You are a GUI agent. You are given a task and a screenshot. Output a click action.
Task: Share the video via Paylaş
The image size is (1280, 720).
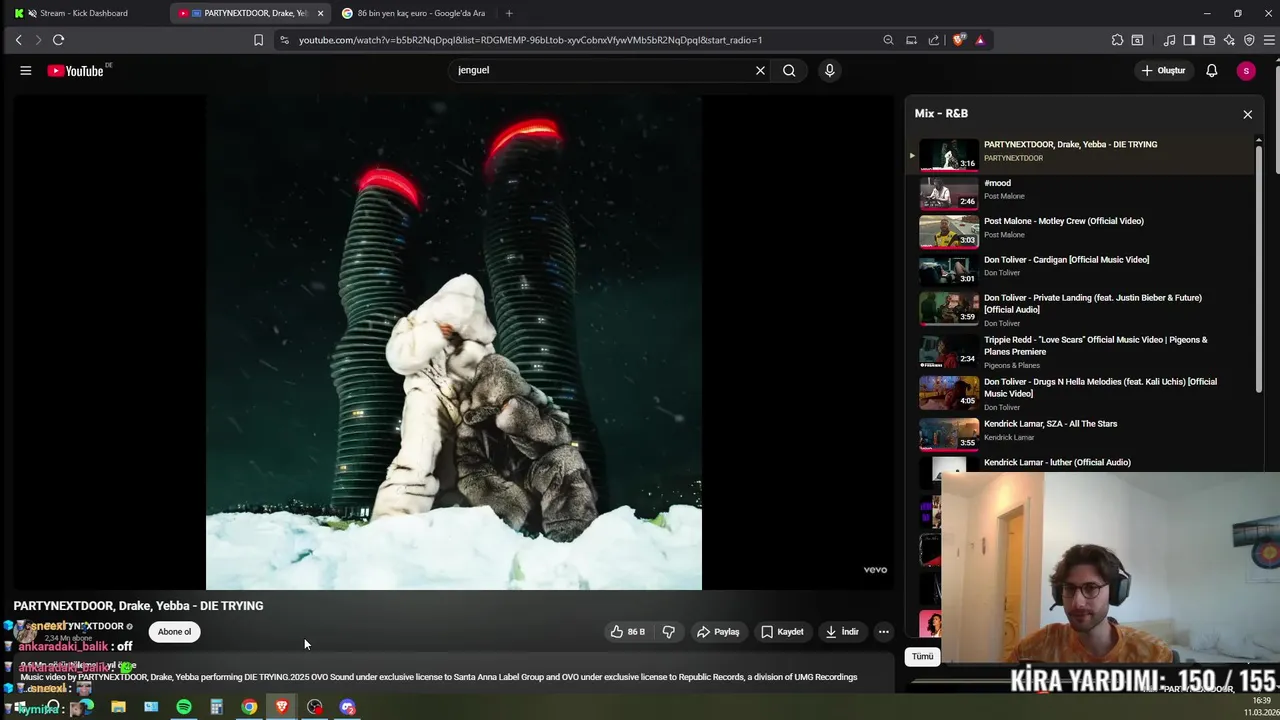point(718,631)
